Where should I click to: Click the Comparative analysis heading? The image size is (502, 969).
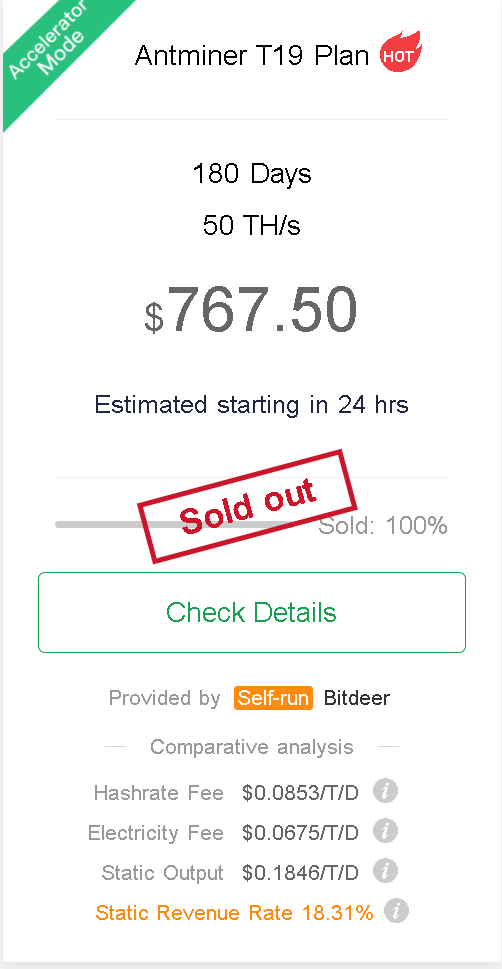[x=252, y=747]
